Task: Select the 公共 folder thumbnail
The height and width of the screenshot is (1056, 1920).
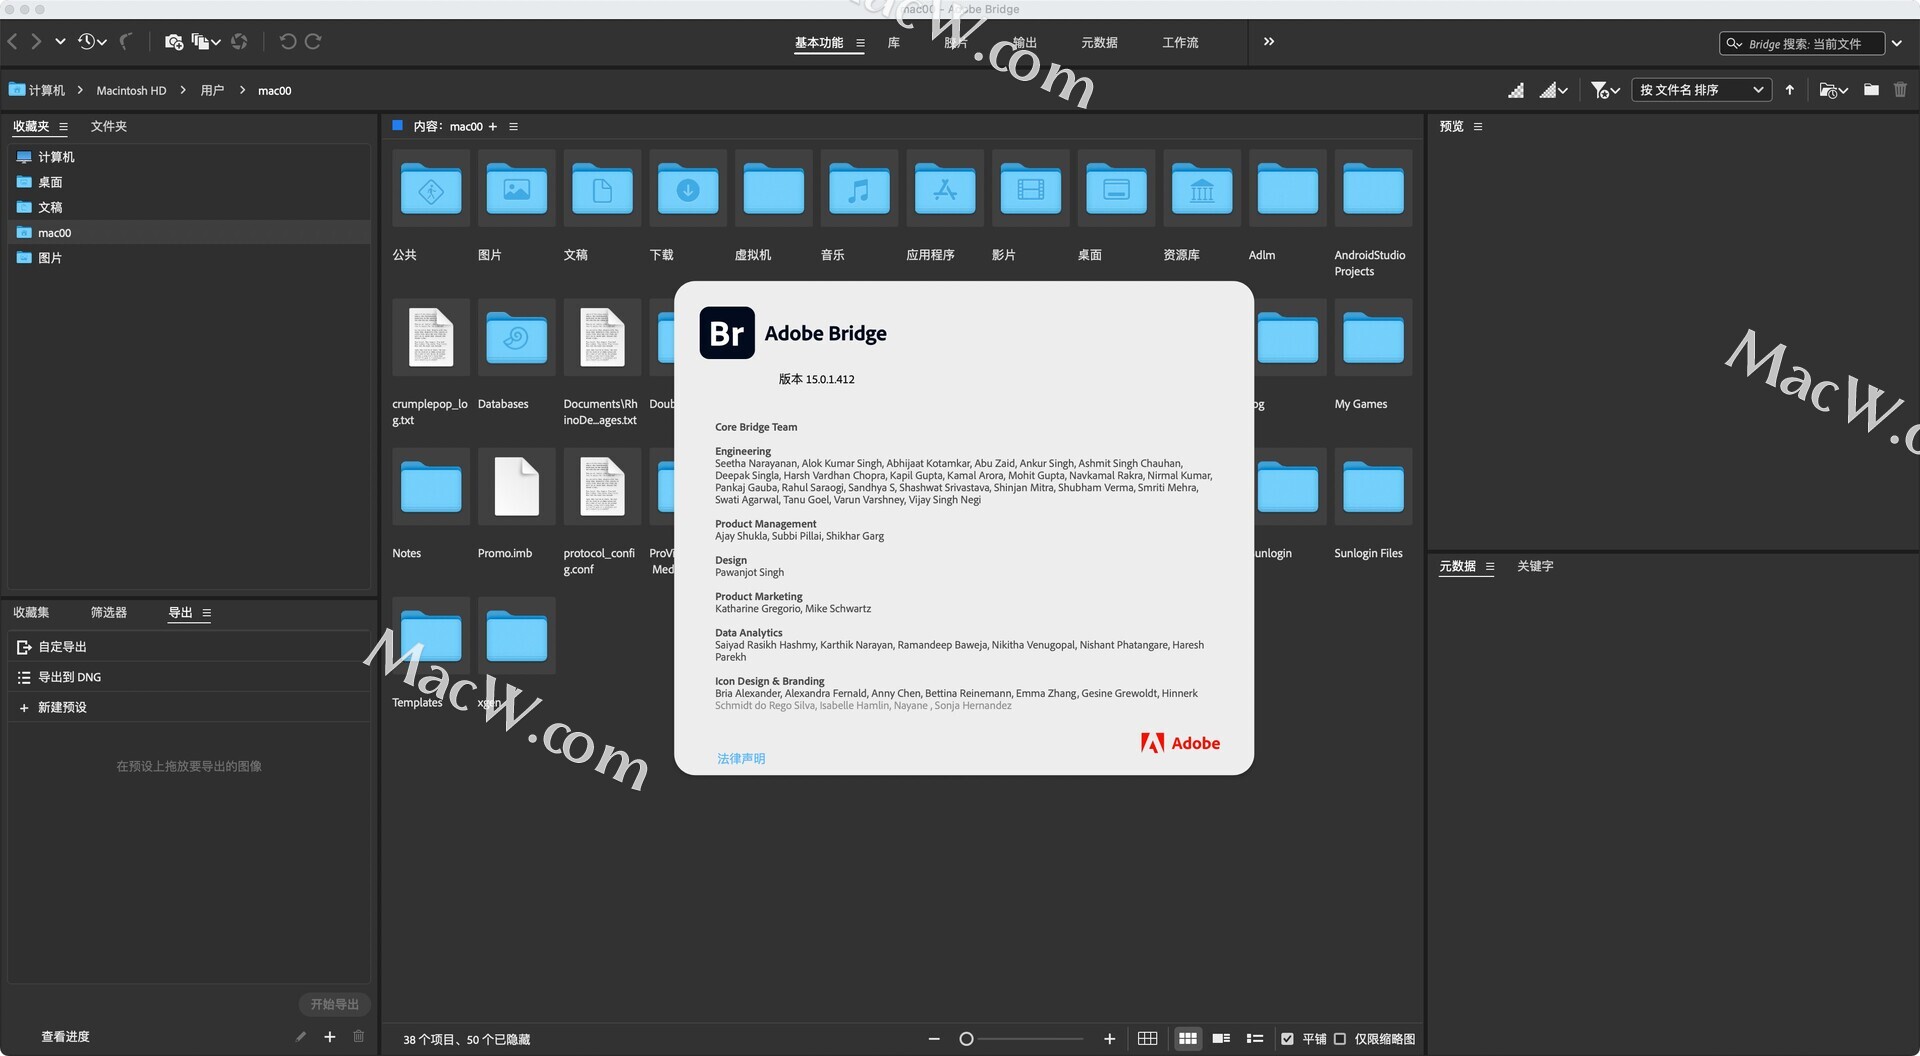Action: click(431, 189)
